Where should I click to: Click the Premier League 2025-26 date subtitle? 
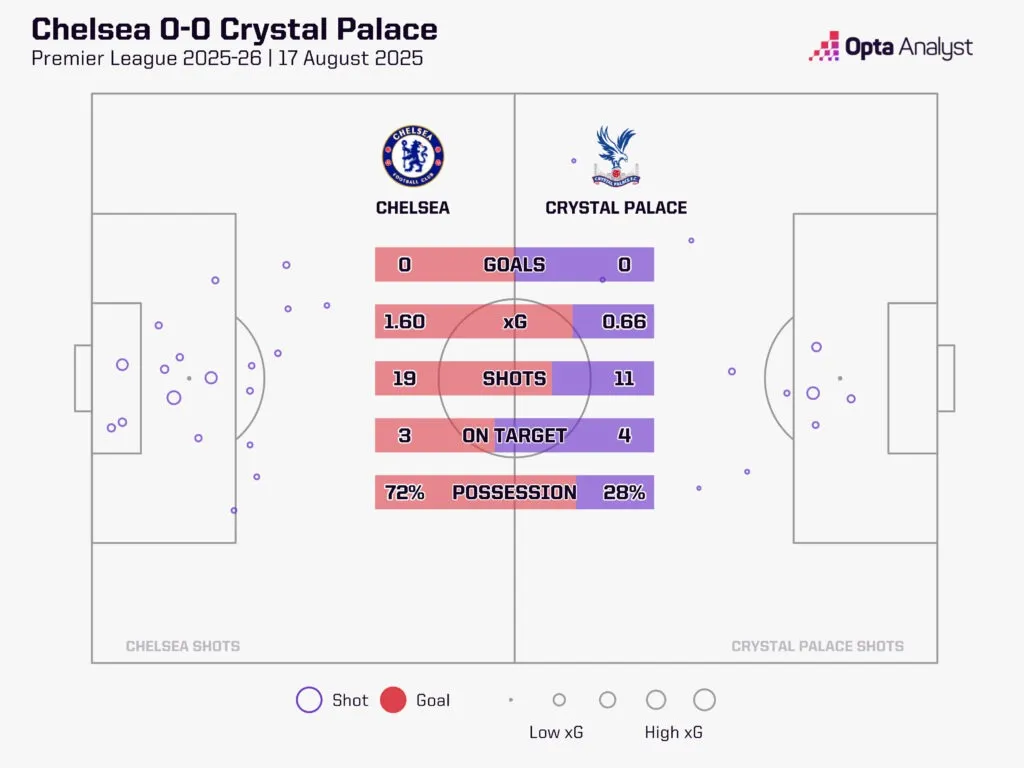tap(227, 58)
